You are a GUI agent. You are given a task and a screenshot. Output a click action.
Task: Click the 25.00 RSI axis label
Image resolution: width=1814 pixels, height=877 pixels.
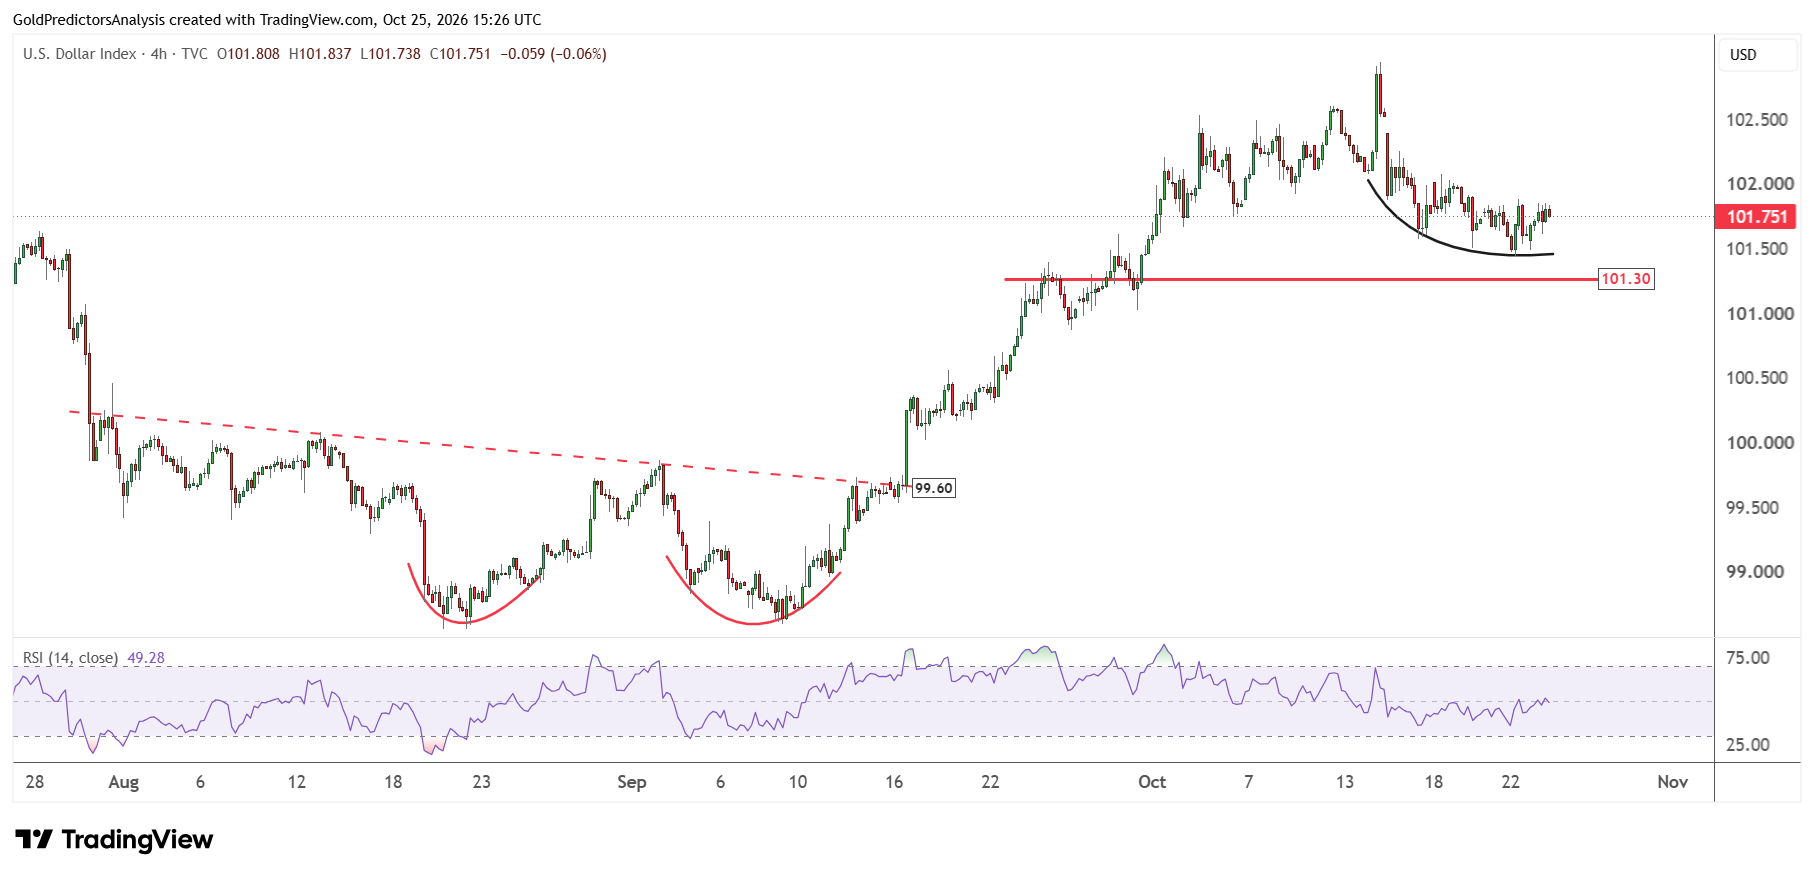coord(1748,745)
